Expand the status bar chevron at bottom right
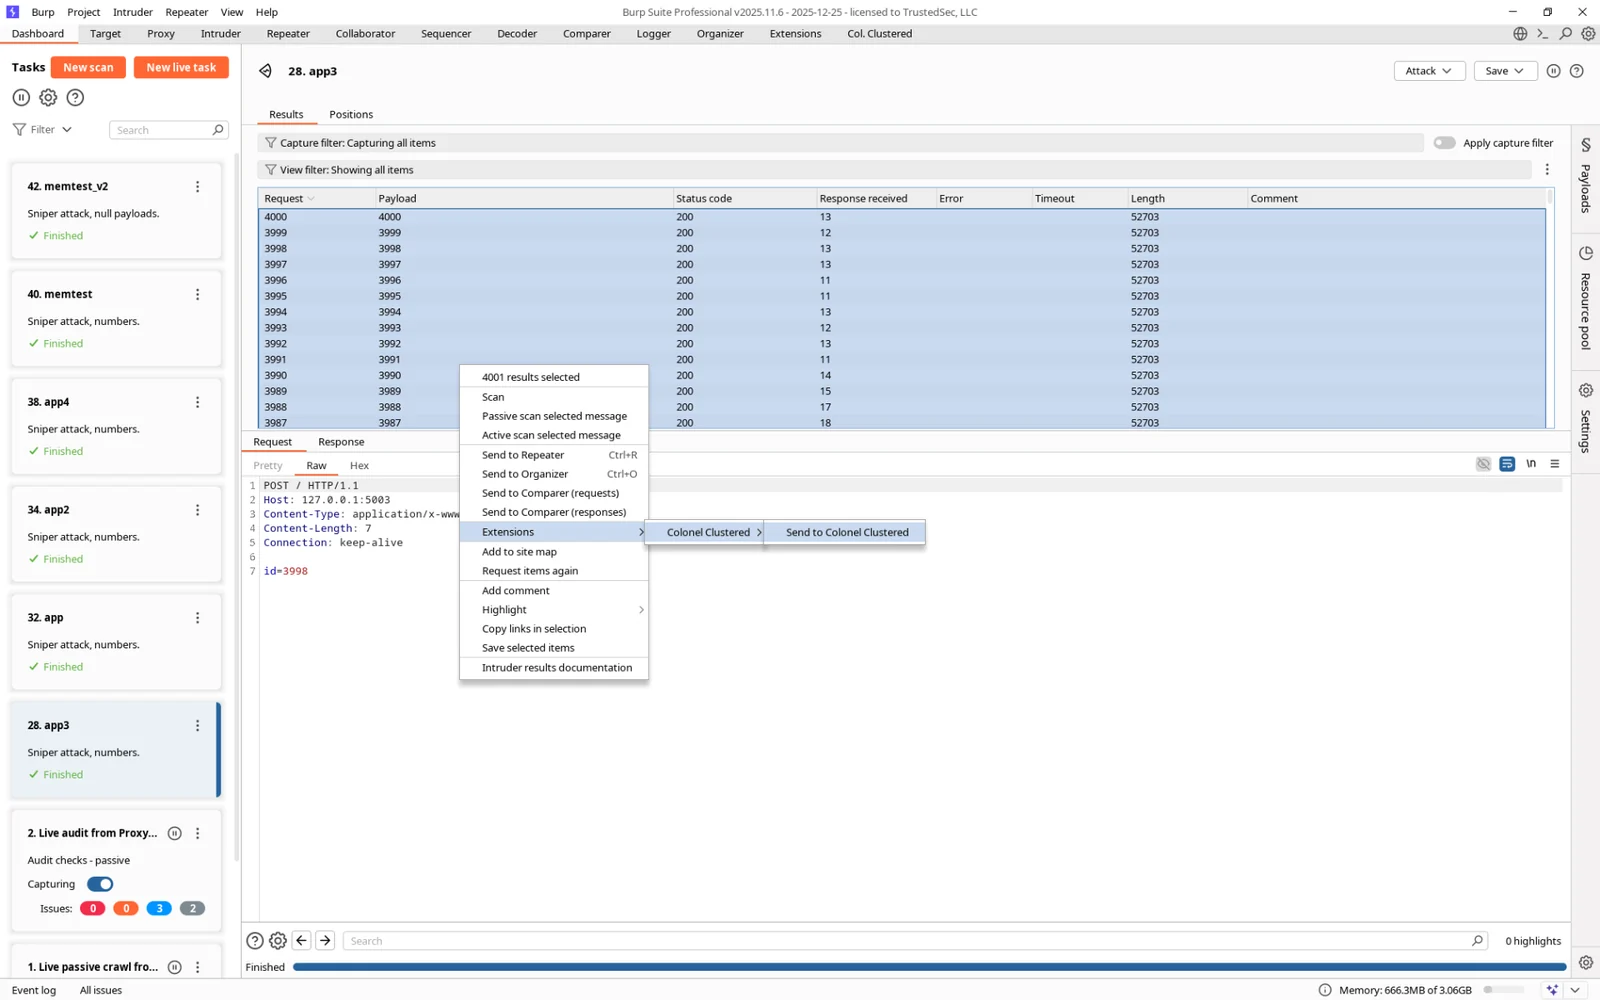This screenshot has width=1600, height=1000. 1575,990
